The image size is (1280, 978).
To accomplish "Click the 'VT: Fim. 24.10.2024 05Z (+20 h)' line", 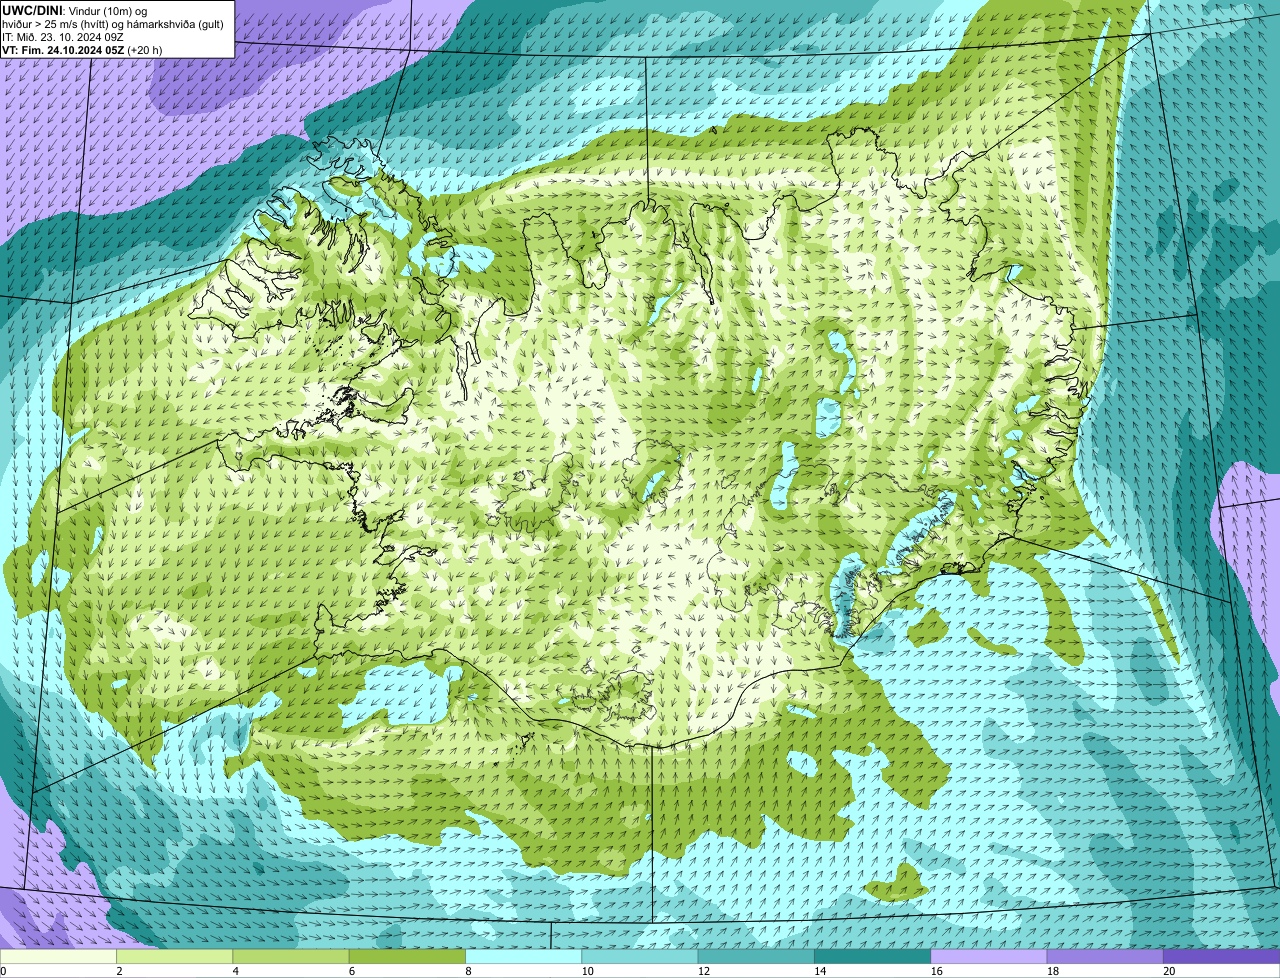I will pyautogui.click(x=82, y=49).
